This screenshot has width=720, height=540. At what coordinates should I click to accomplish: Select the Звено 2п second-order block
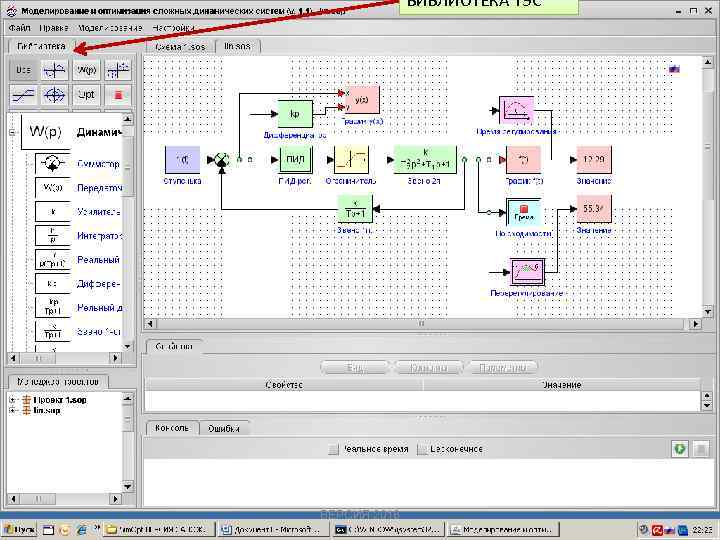click(x=425, y=160)
